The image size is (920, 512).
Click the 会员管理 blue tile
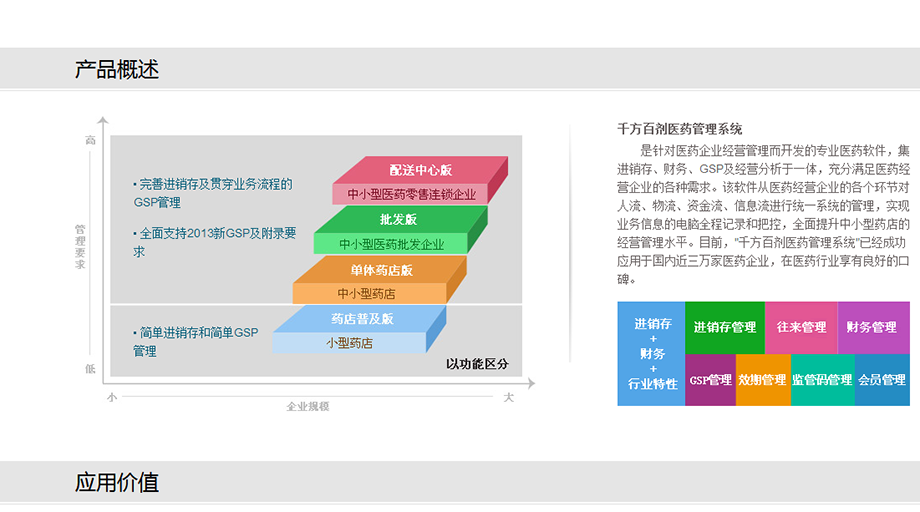pyautogui.click(x=882, y=380)
